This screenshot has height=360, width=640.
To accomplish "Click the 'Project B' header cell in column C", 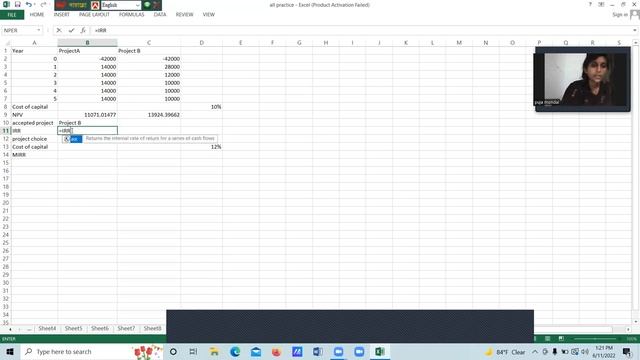I will (149, 51).
